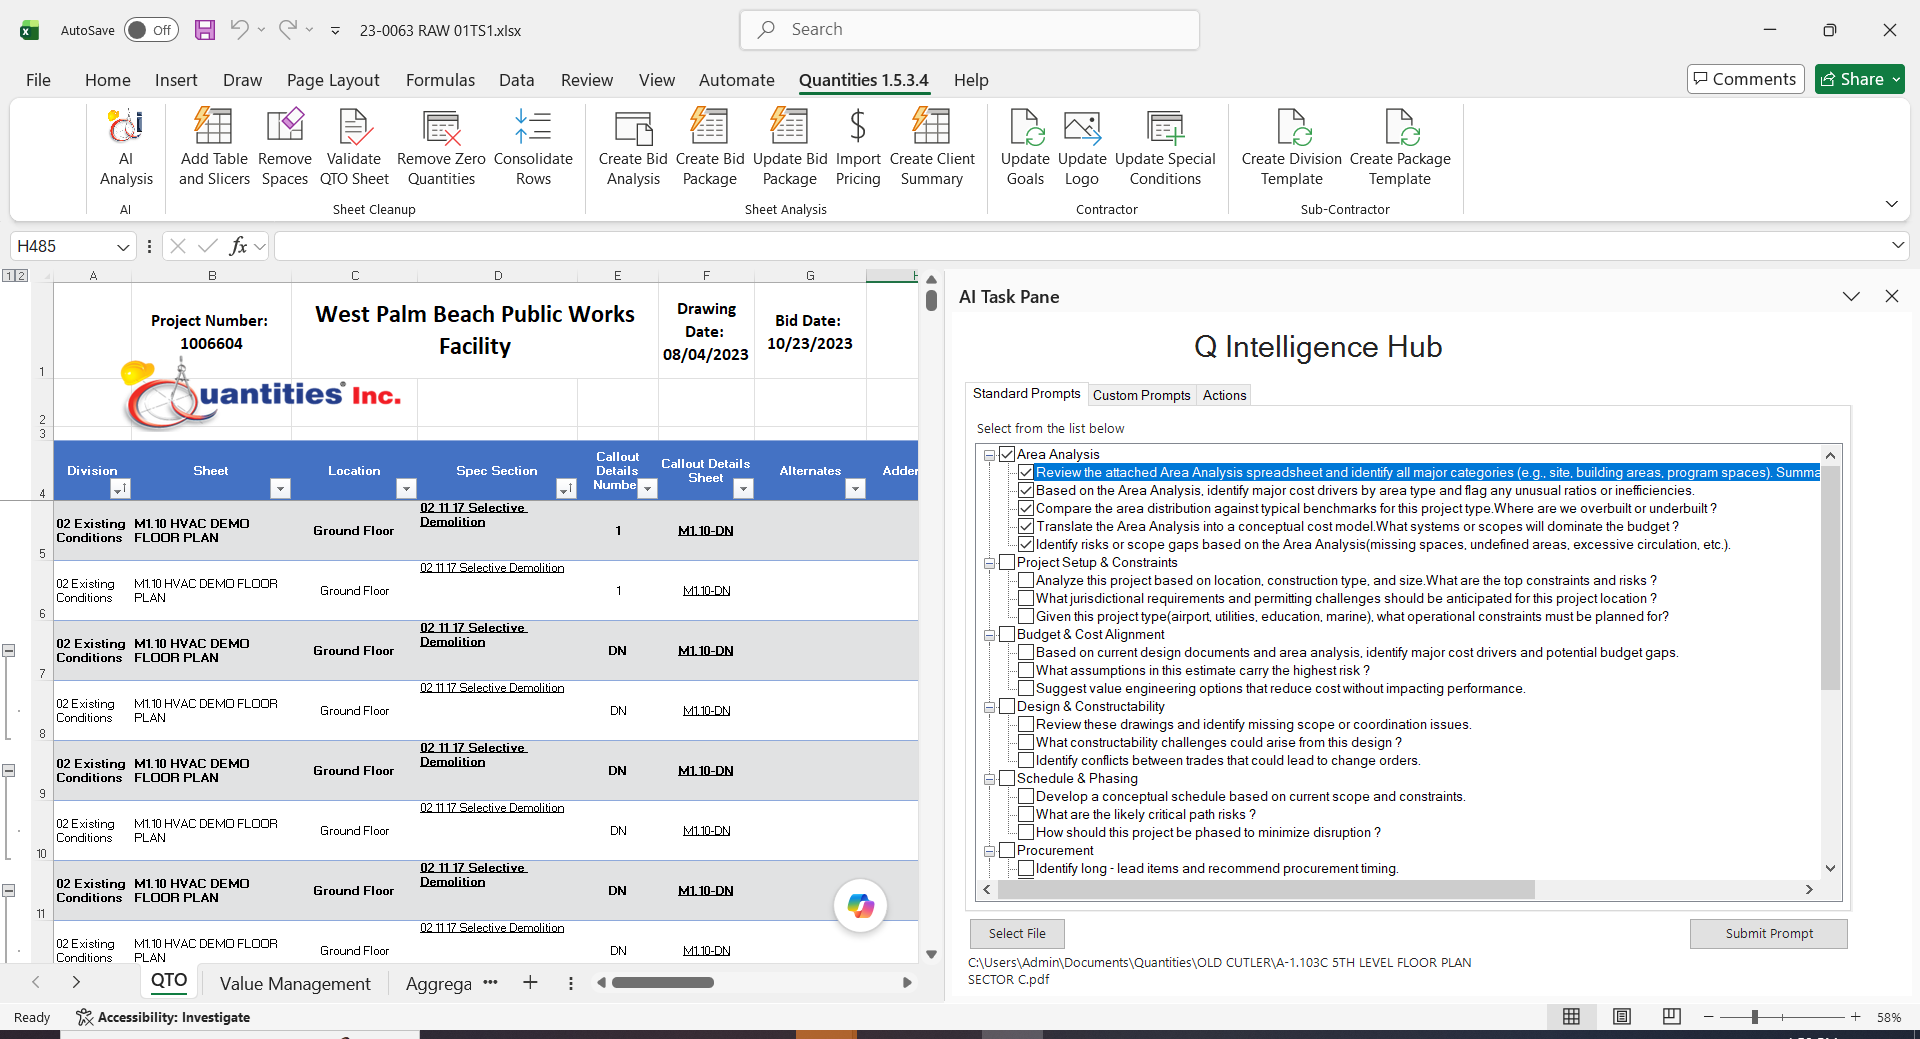Click Validate QTO Sheet
Image resolution: width=1920 pixels, height=1039 pixels.
(354, 148)
